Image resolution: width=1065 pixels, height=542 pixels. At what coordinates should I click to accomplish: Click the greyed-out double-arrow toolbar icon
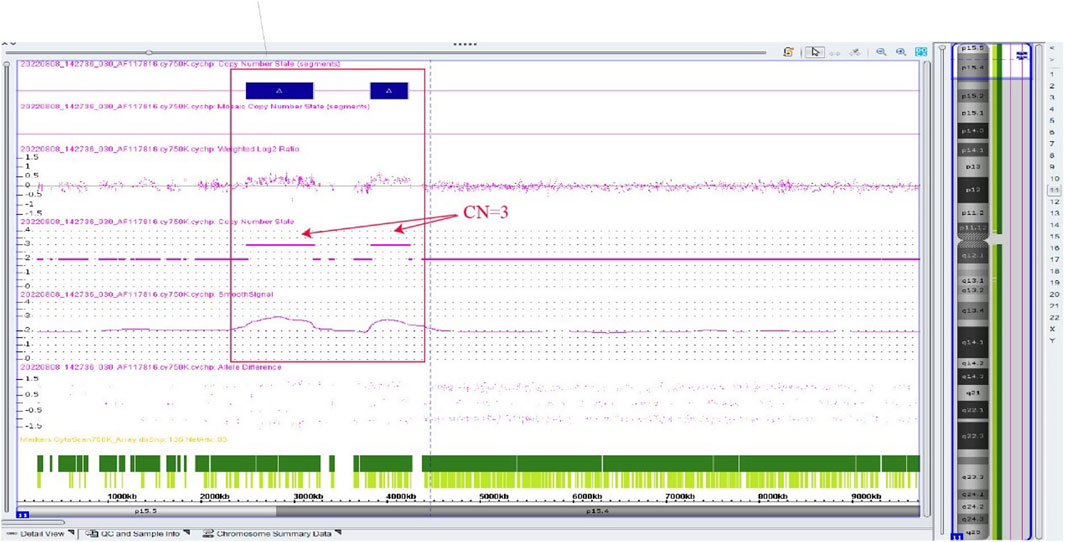tap(835, 52)
